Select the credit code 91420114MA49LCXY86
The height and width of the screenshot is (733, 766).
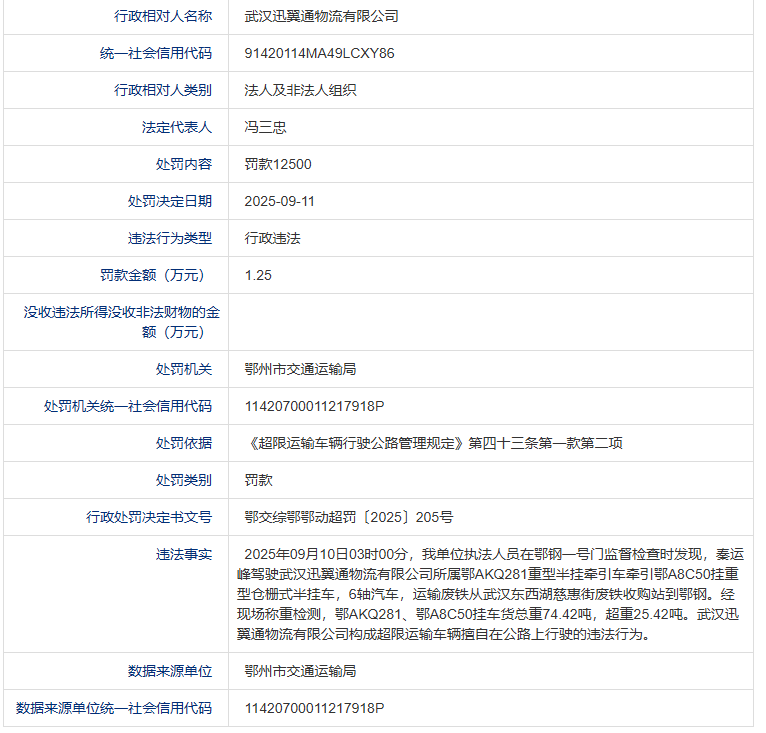[x=319, y=53]
